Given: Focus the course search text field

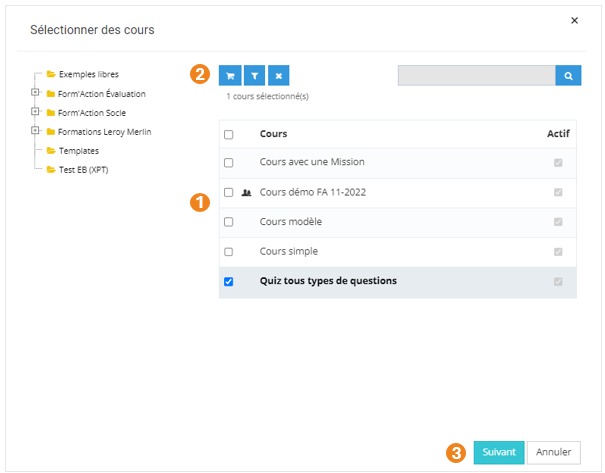Looking at the screenshot, I should click(476, 75).
